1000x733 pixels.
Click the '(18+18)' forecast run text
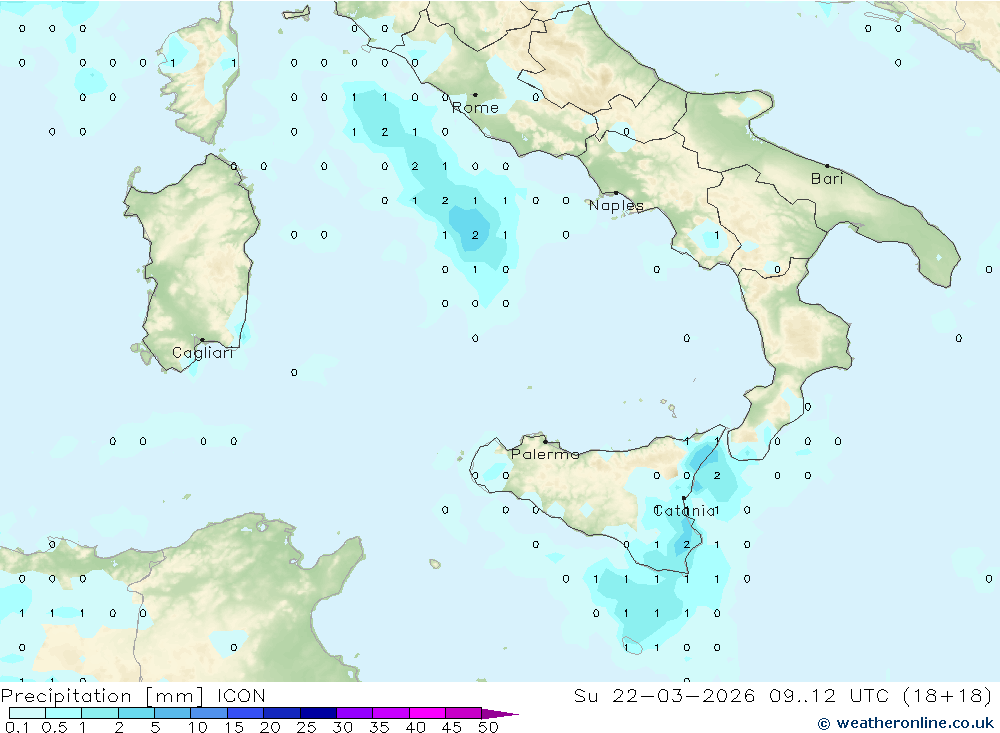(948, 695)
